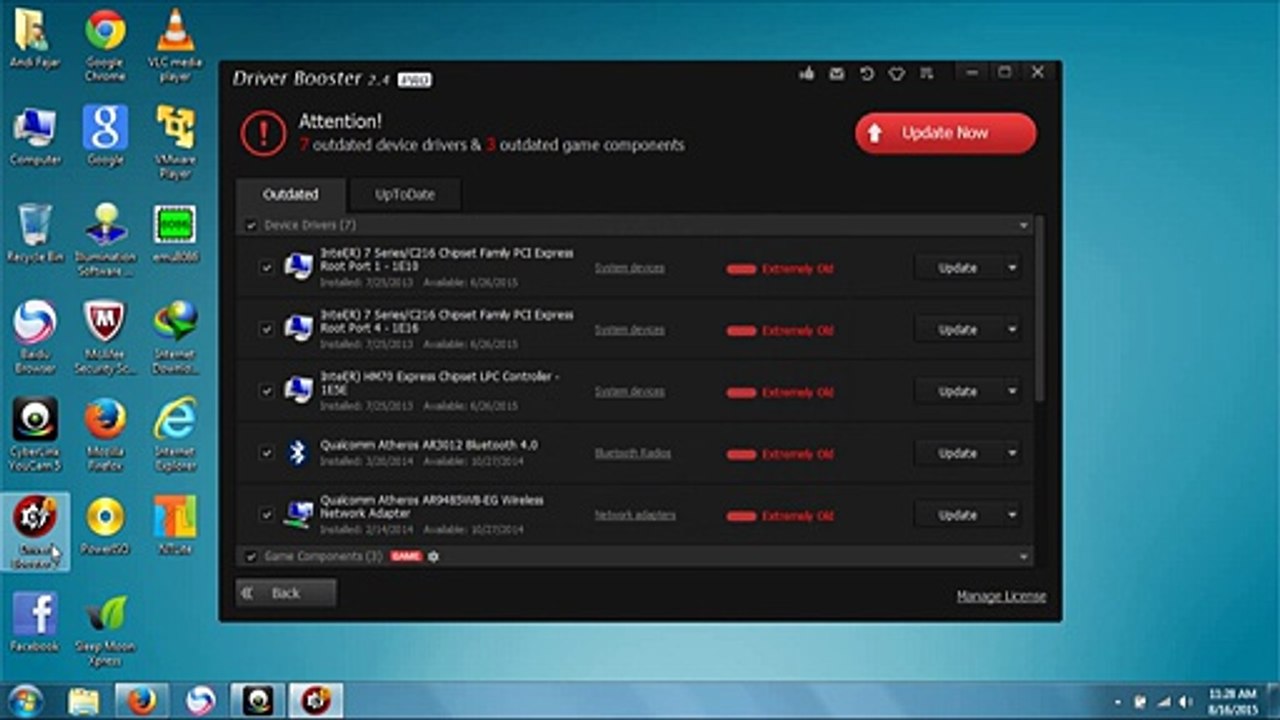1280x720 pixels.
Task: Collapse the Device Drivers section arrow
Action: (1023, 226)
